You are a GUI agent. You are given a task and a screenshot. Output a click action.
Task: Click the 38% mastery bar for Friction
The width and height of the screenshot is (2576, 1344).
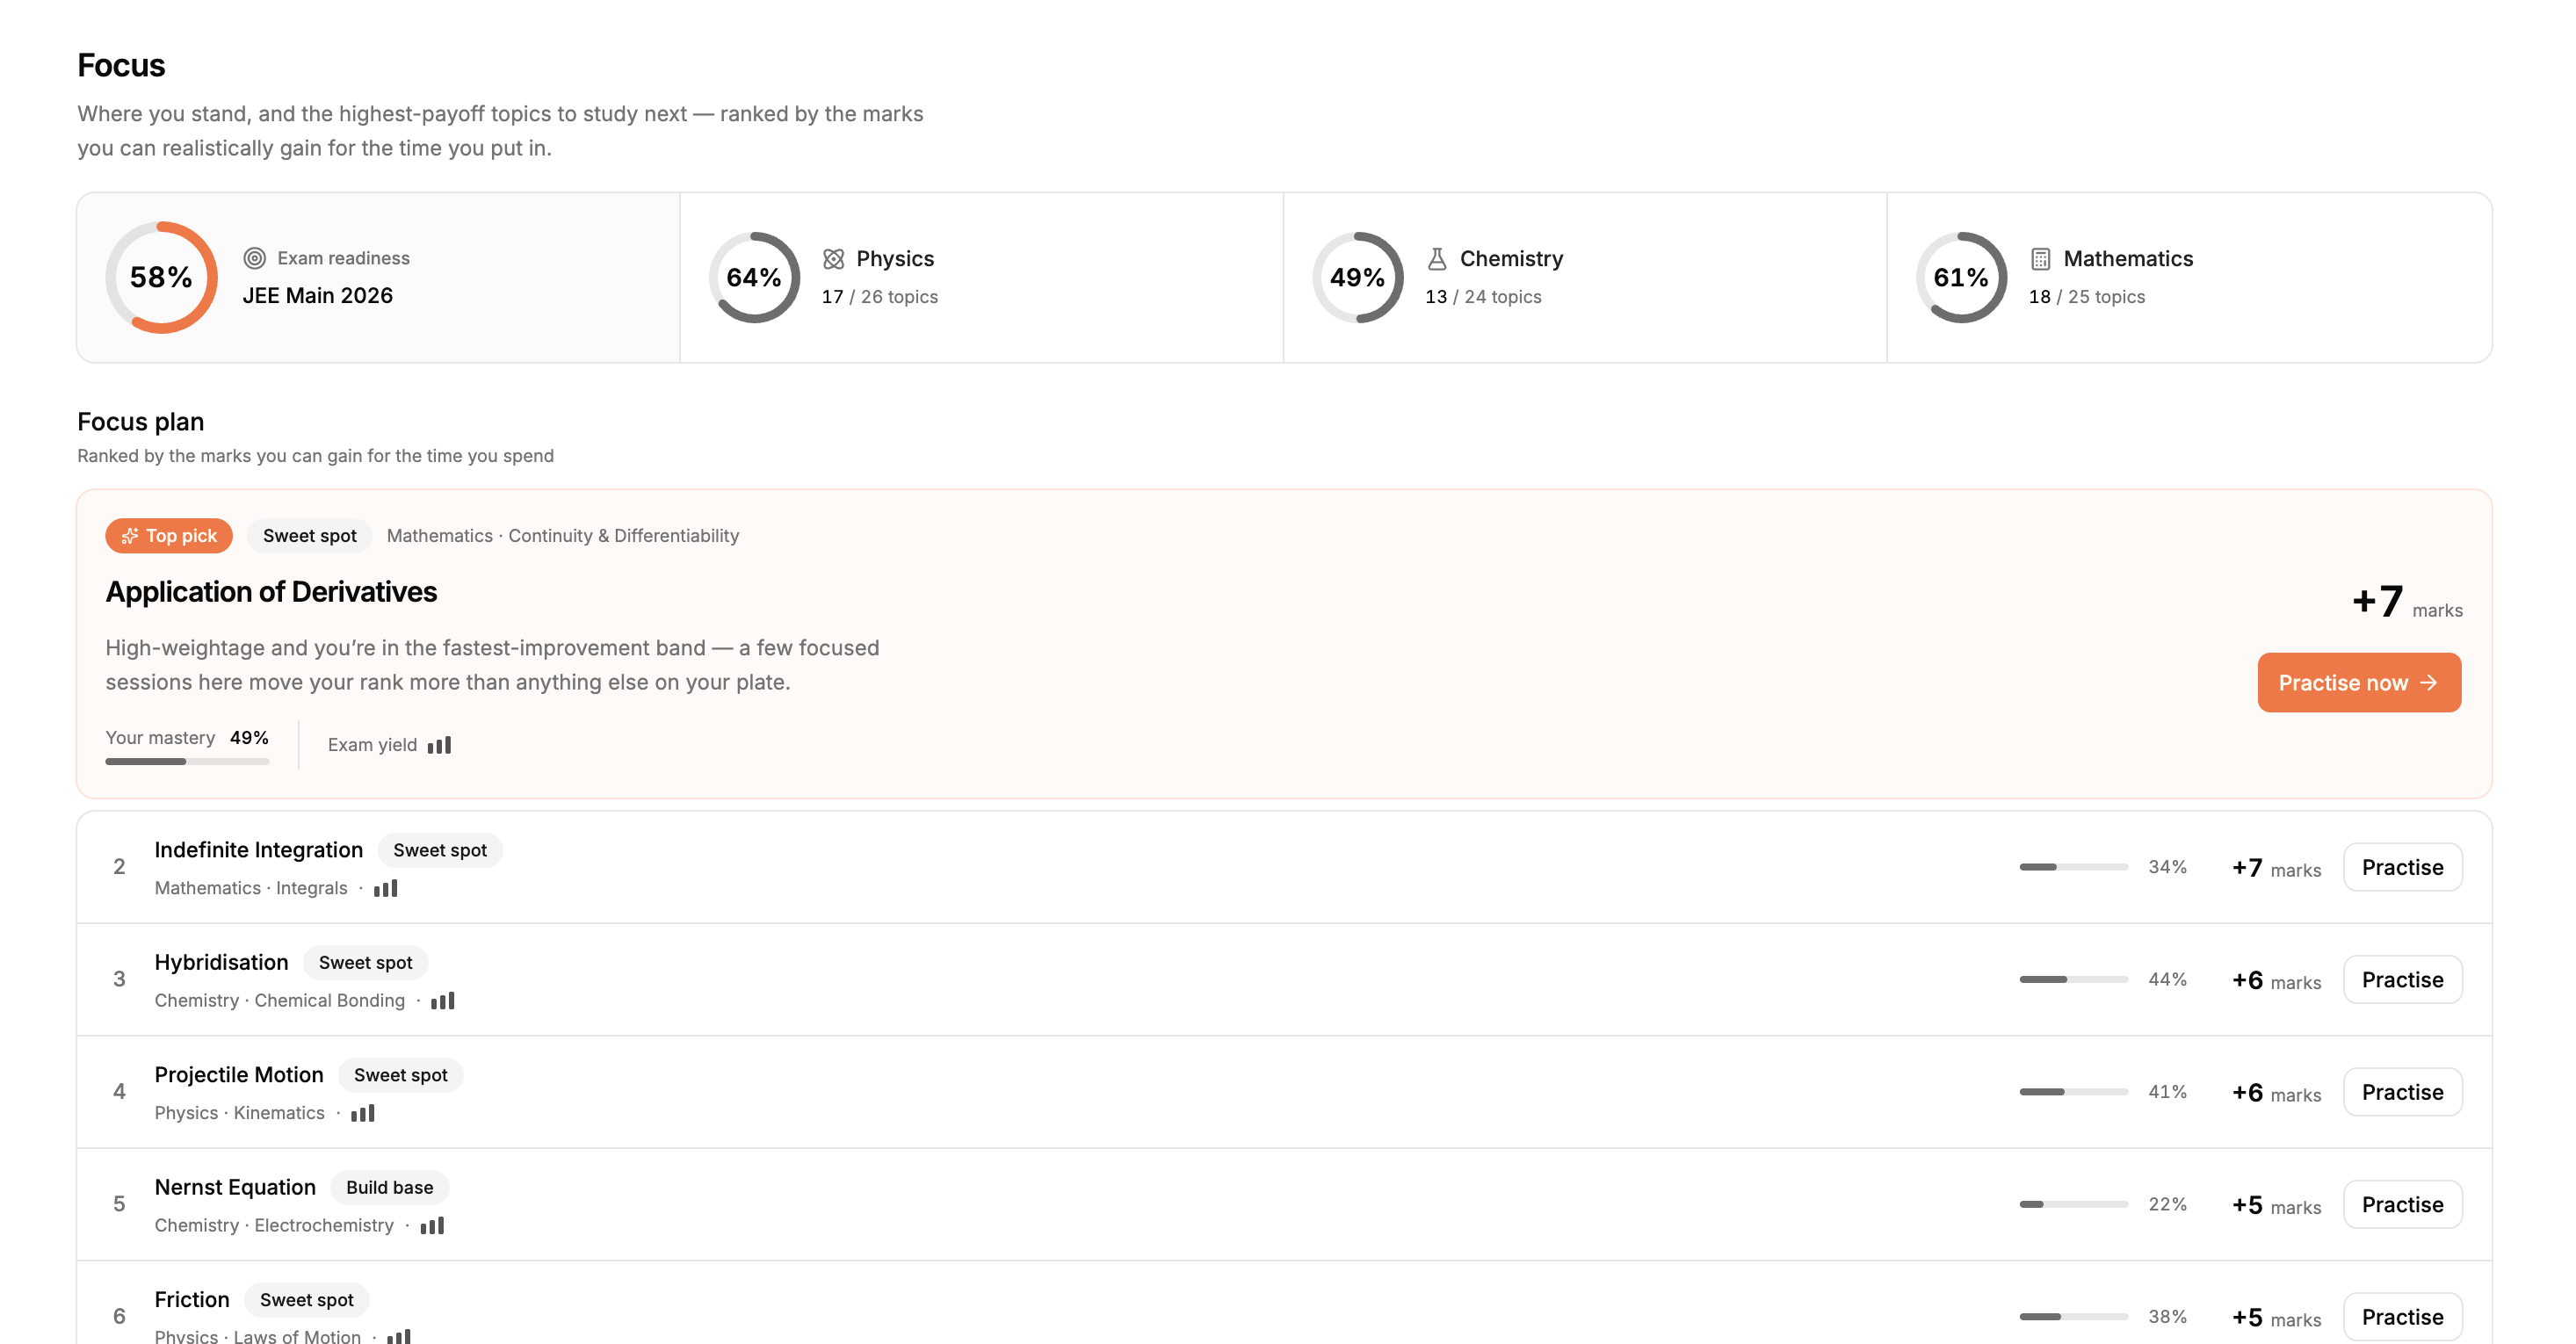[x=2073, y=1317]
